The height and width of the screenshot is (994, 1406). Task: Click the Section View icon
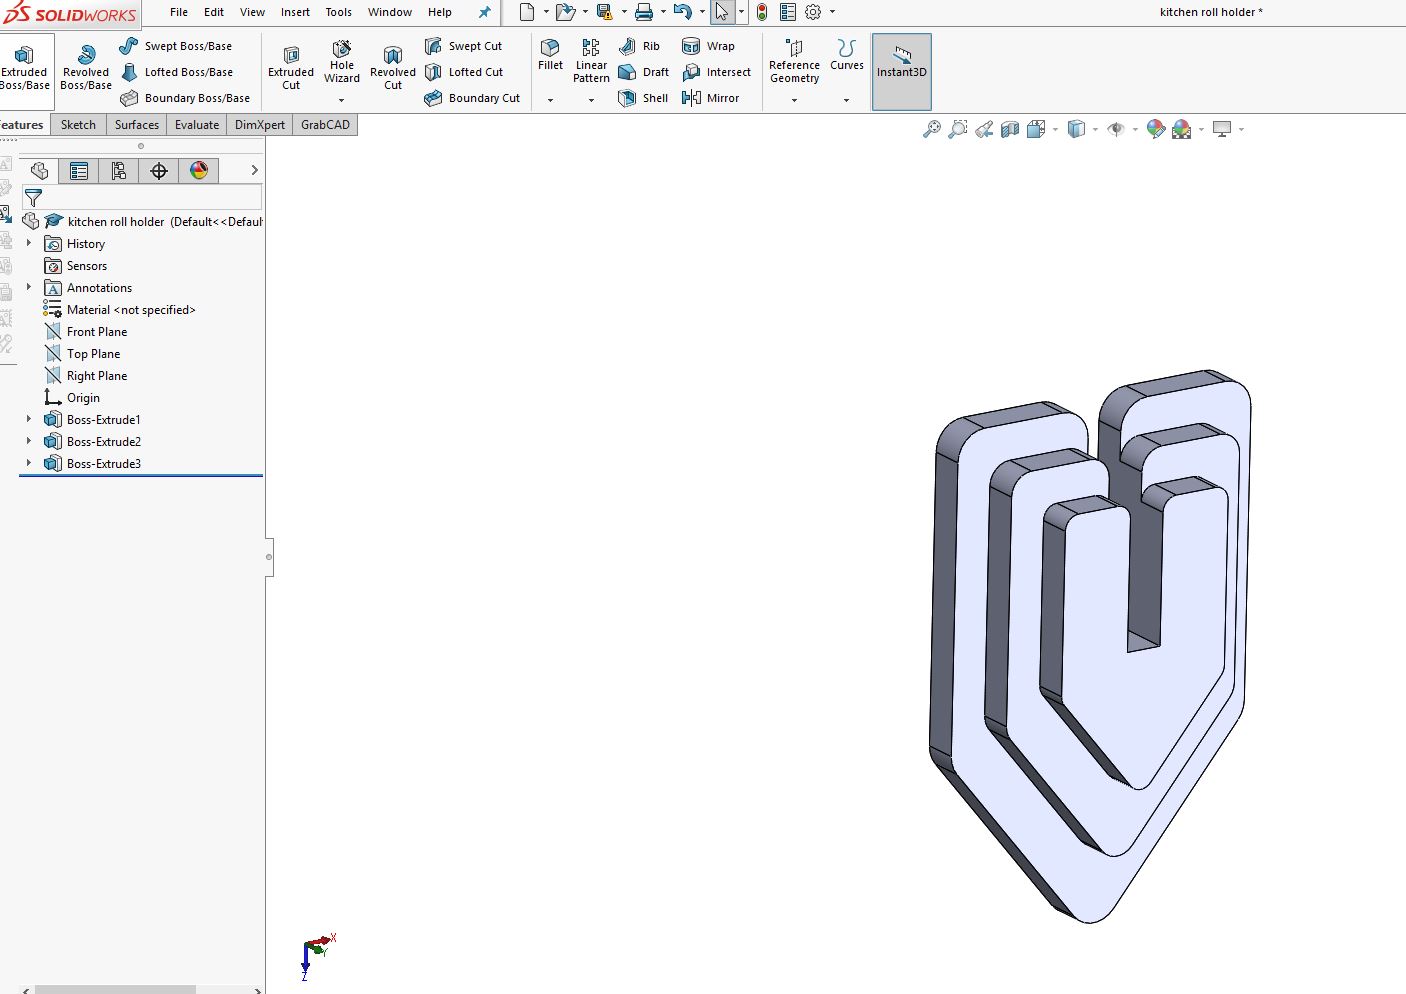click(1010, 129)
